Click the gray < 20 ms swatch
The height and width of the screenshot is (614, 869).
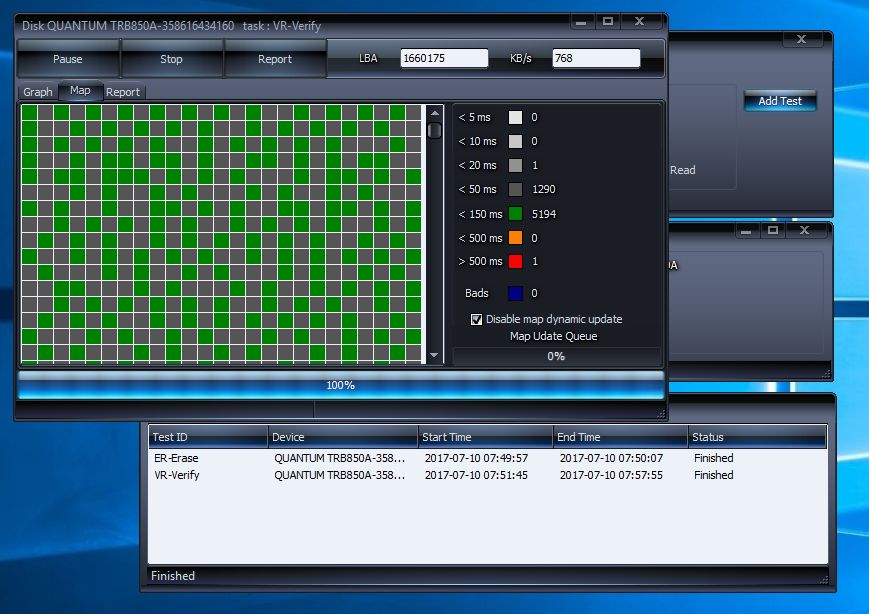point(515,165)
